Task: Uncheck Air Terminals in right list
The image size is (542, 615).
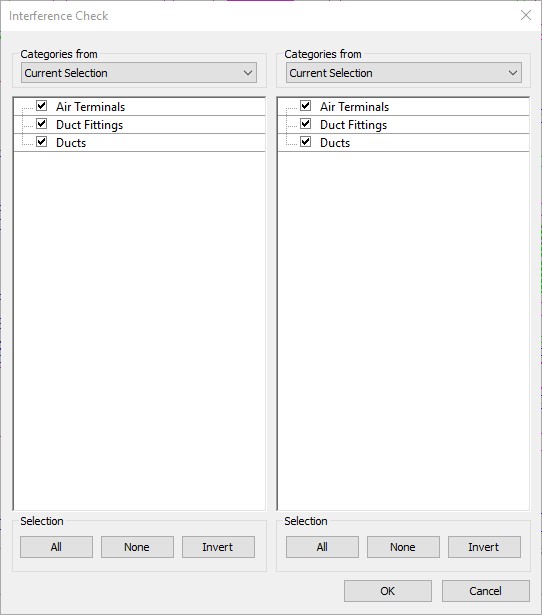Action: [306, 106]
